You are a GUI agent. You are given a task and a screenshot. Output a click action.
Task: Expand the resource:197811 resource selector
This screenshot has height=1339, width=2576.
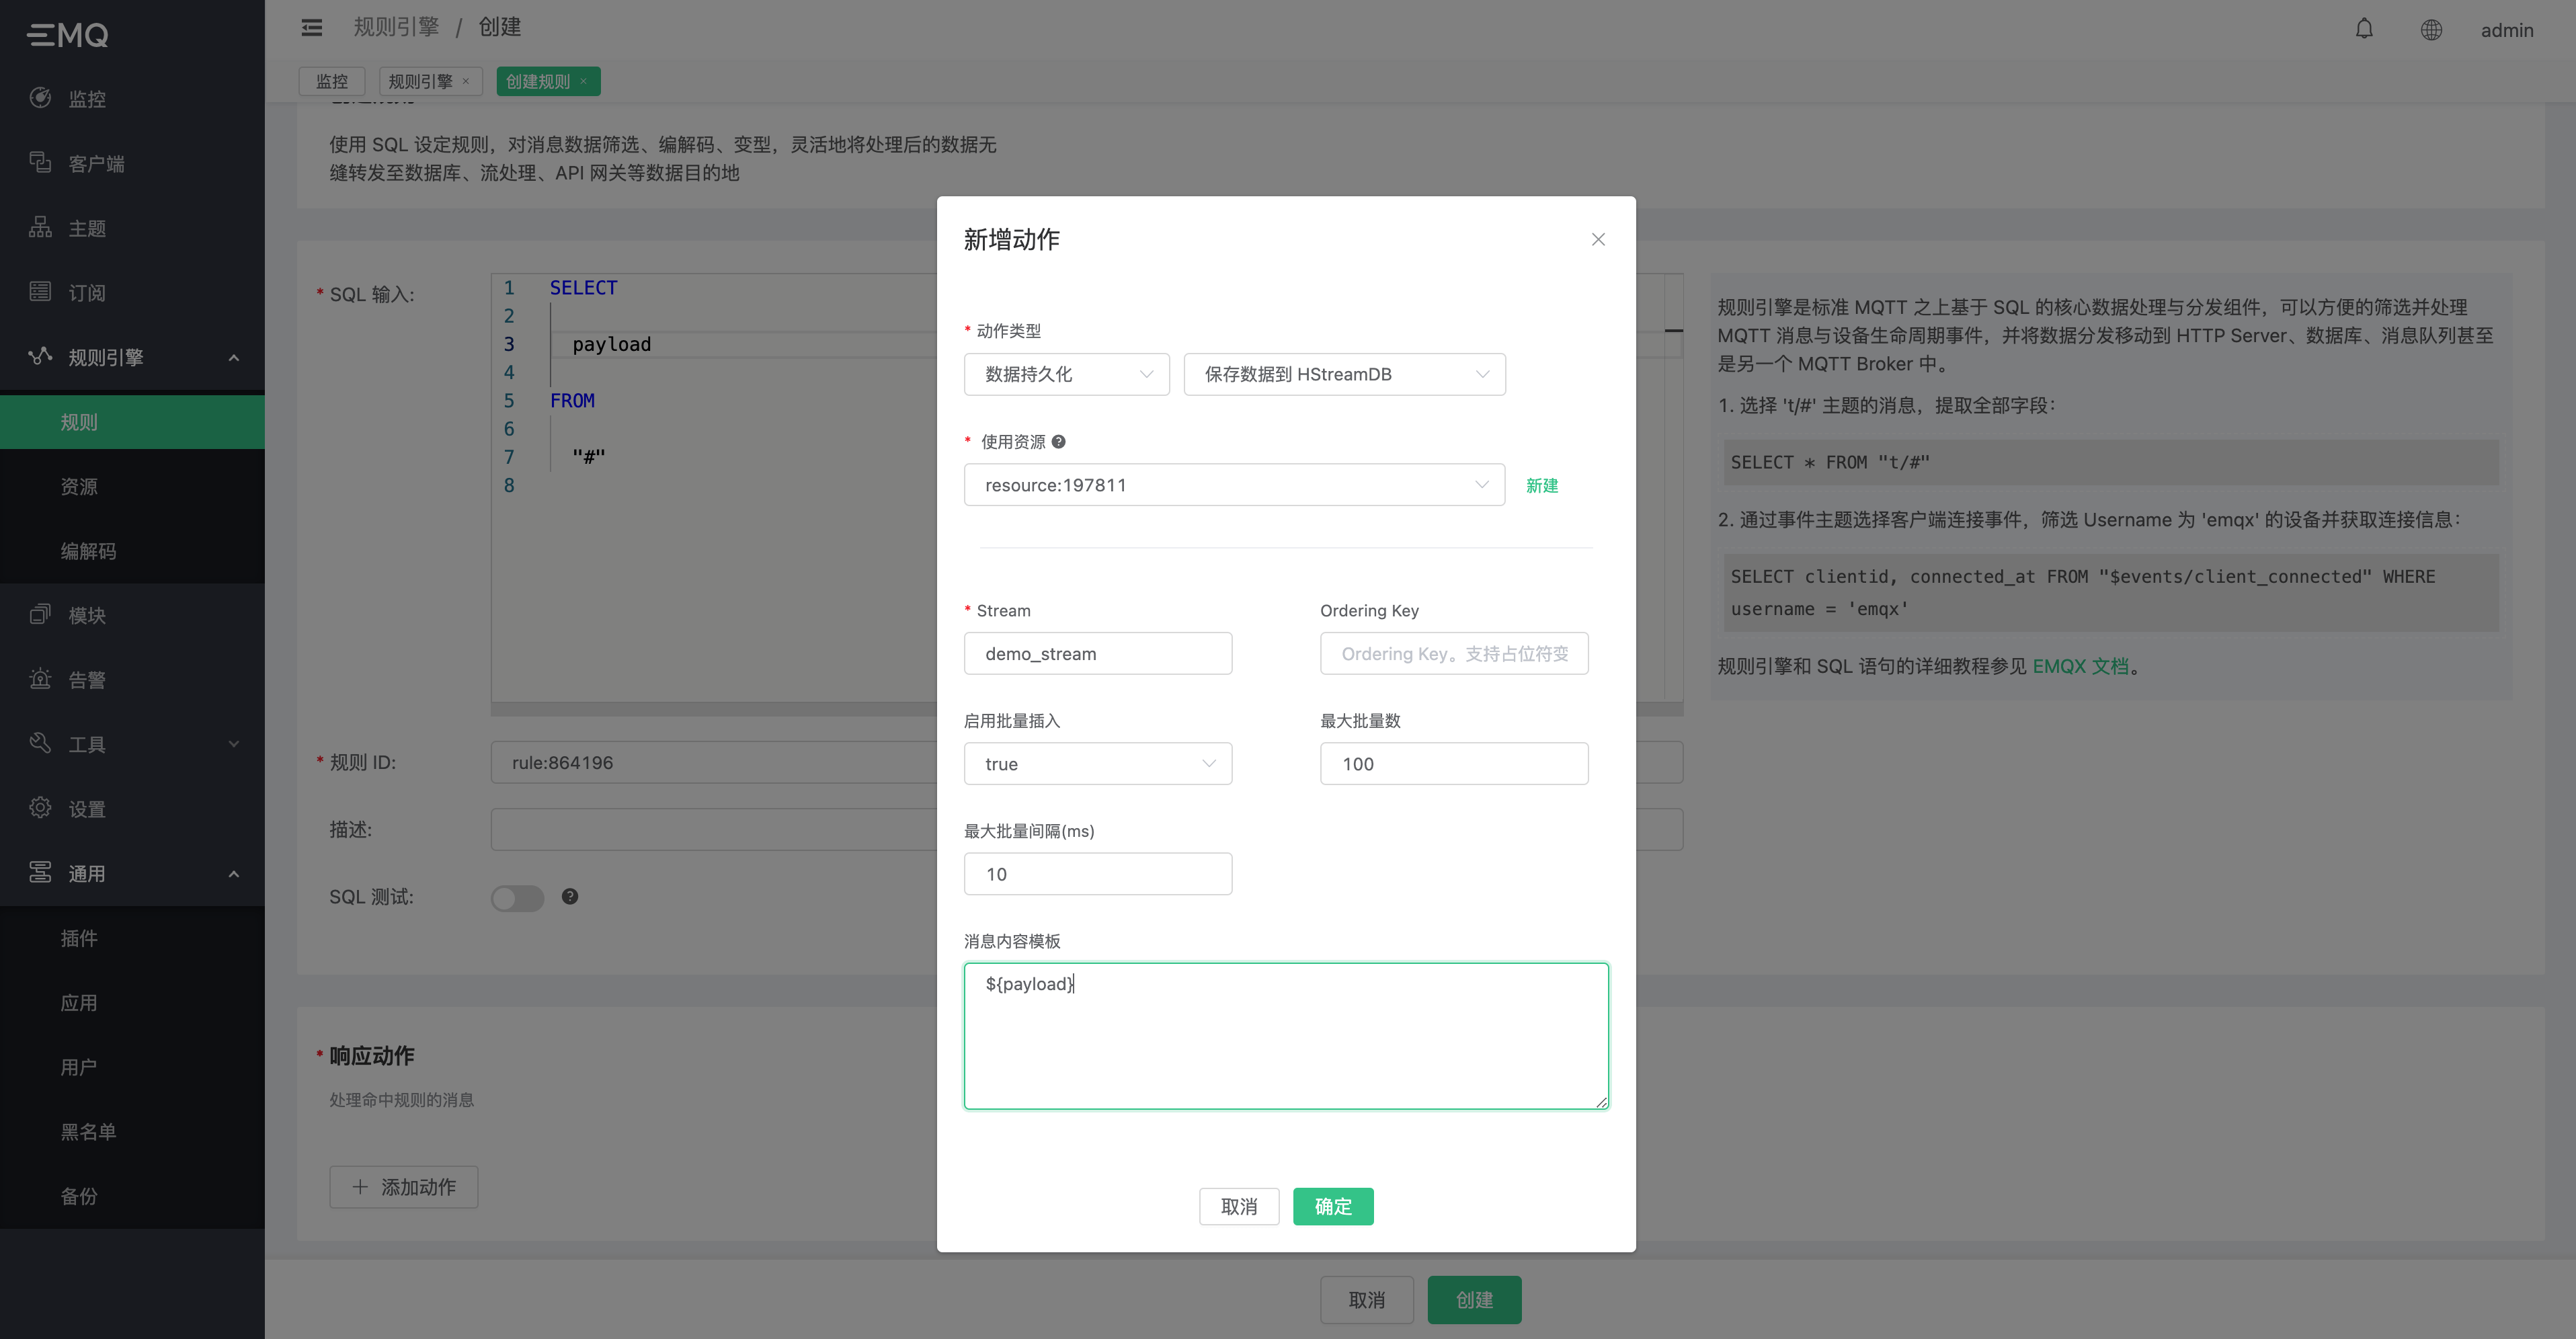click(1233, 485)
